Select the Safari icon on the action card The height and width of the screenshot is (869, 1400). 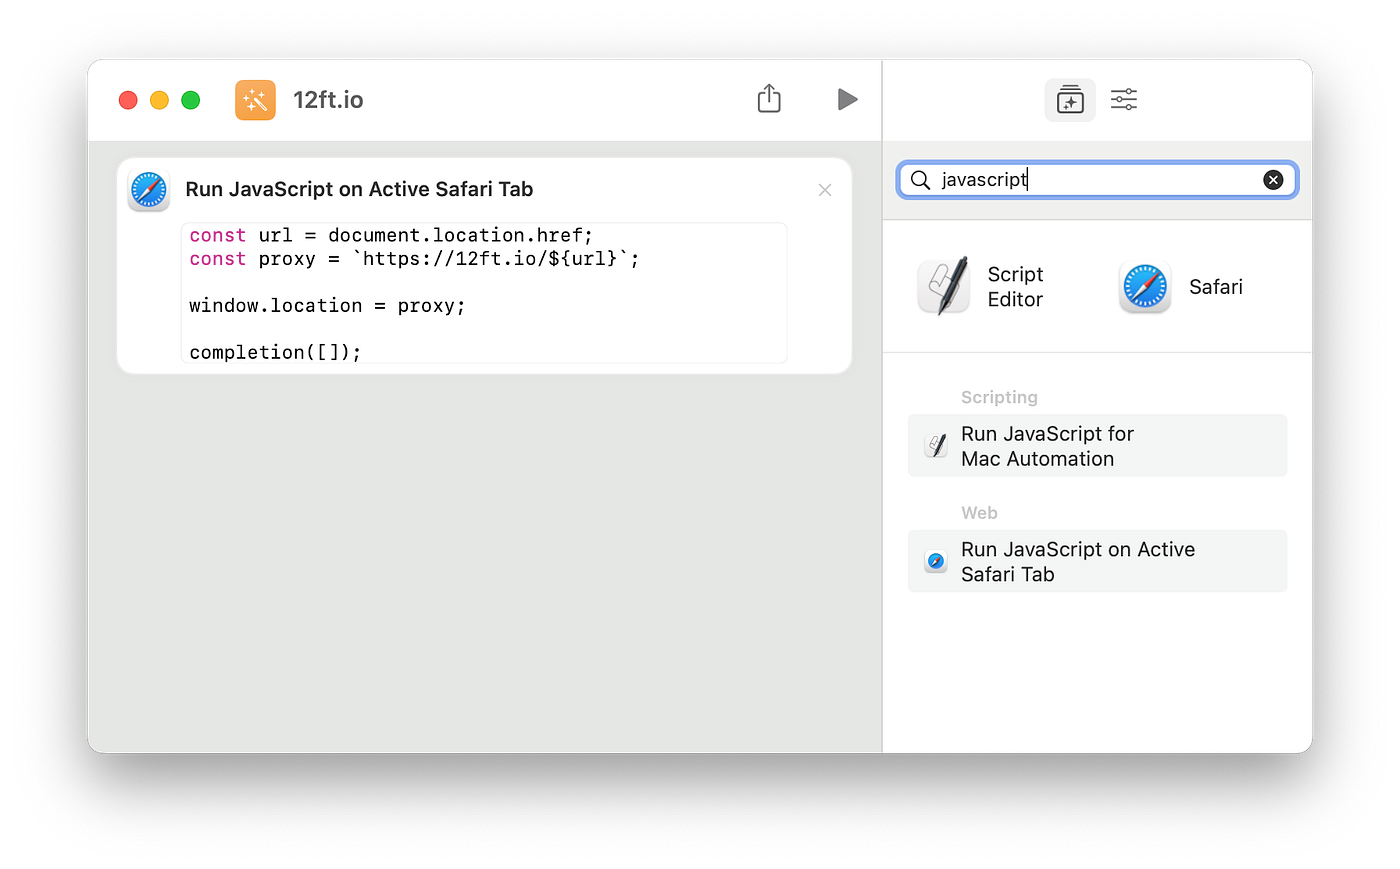[148, 189]
